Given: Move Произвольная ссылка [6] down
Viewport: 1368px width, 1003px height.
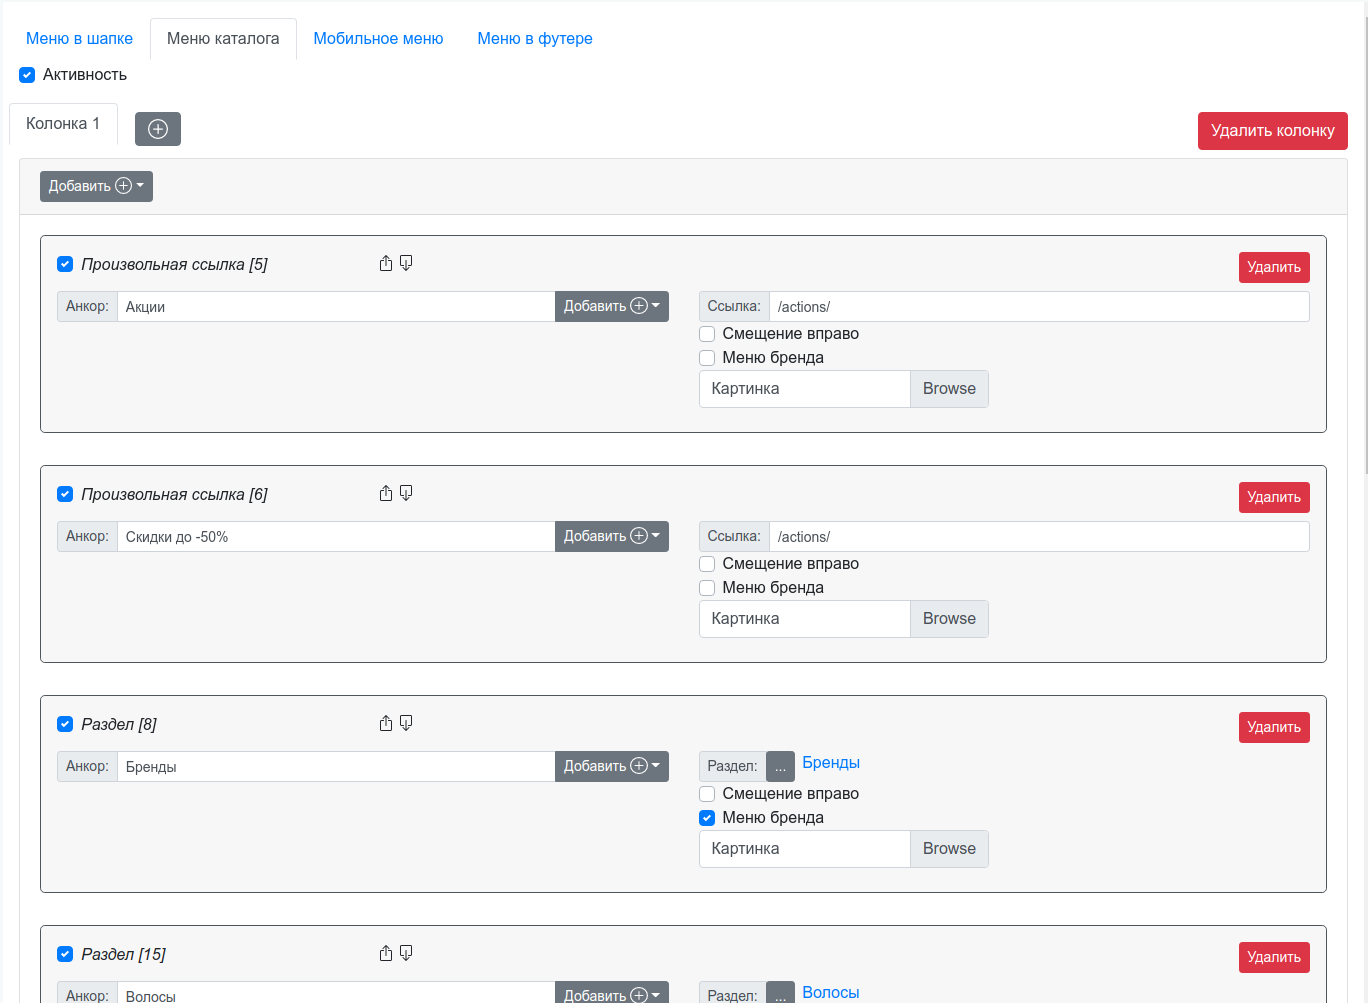Looking at the screenshot, I should pos(406,494).
